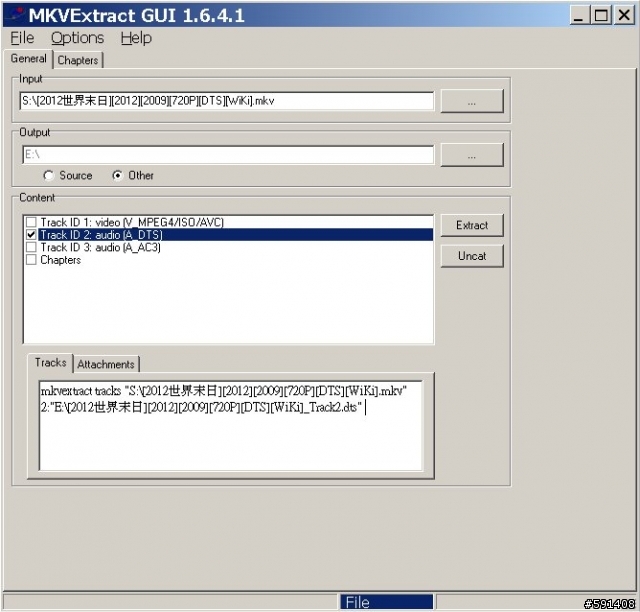
Task: Open the Options menu
Action: [x=78, y=38]
